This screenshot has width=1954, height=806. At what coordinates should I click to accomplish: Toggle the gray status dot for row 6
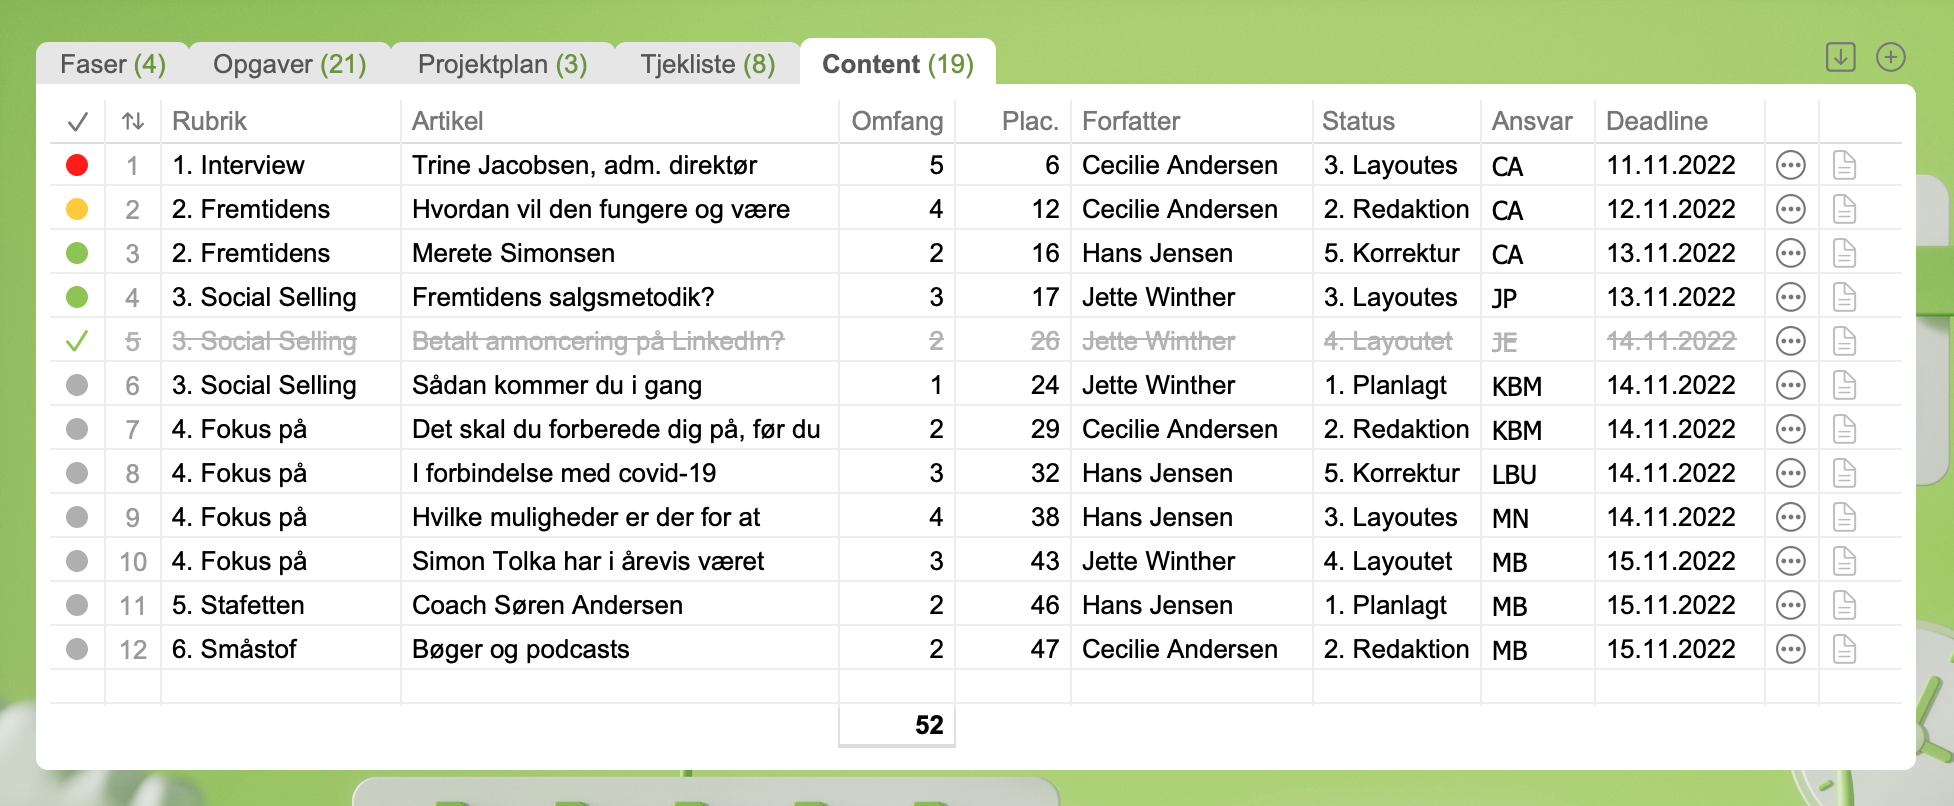(77, 385)
